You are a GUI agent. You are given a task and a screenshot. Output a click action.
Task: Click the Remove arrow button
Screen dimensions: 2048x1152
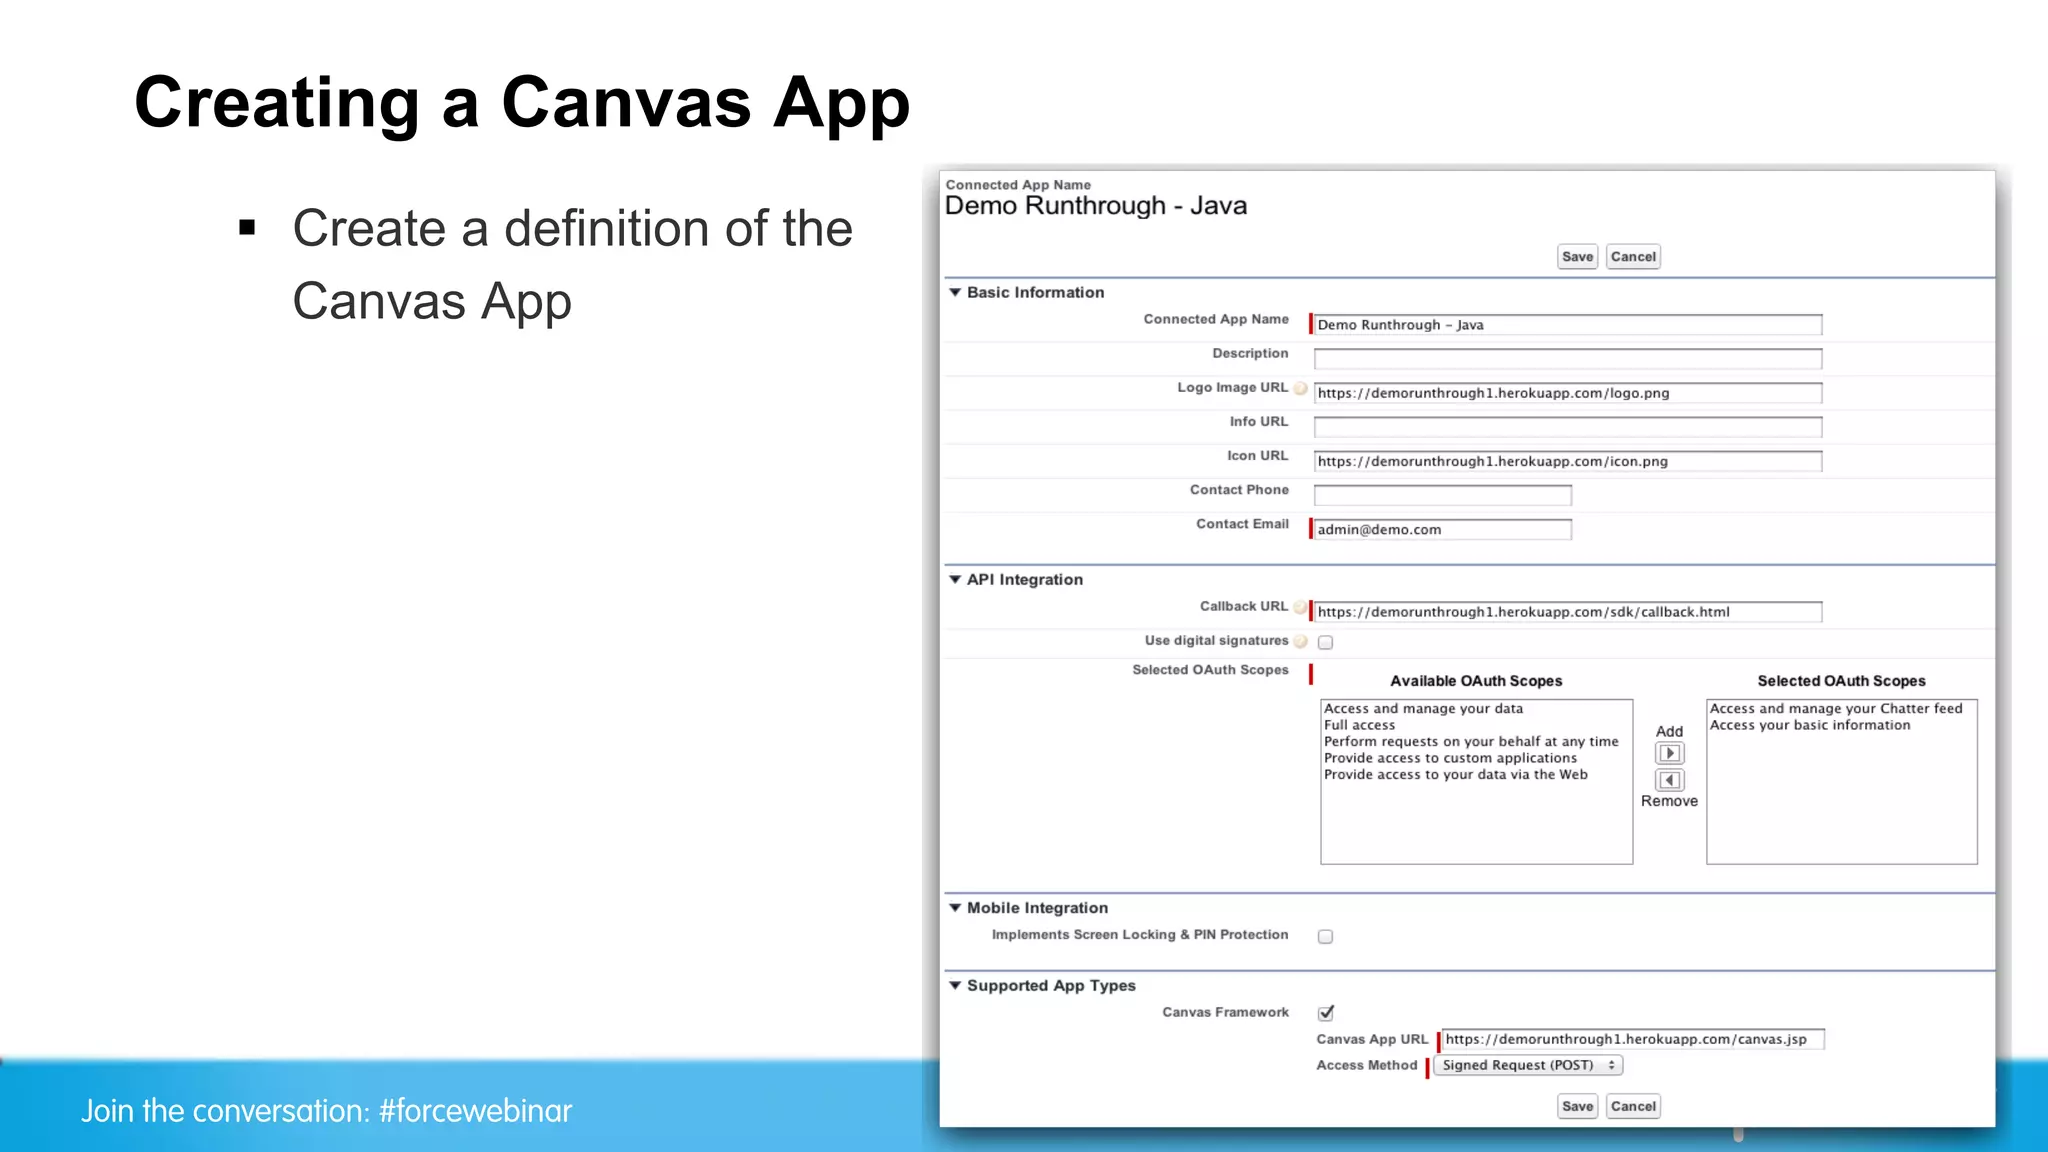(x=1669, y=780)
